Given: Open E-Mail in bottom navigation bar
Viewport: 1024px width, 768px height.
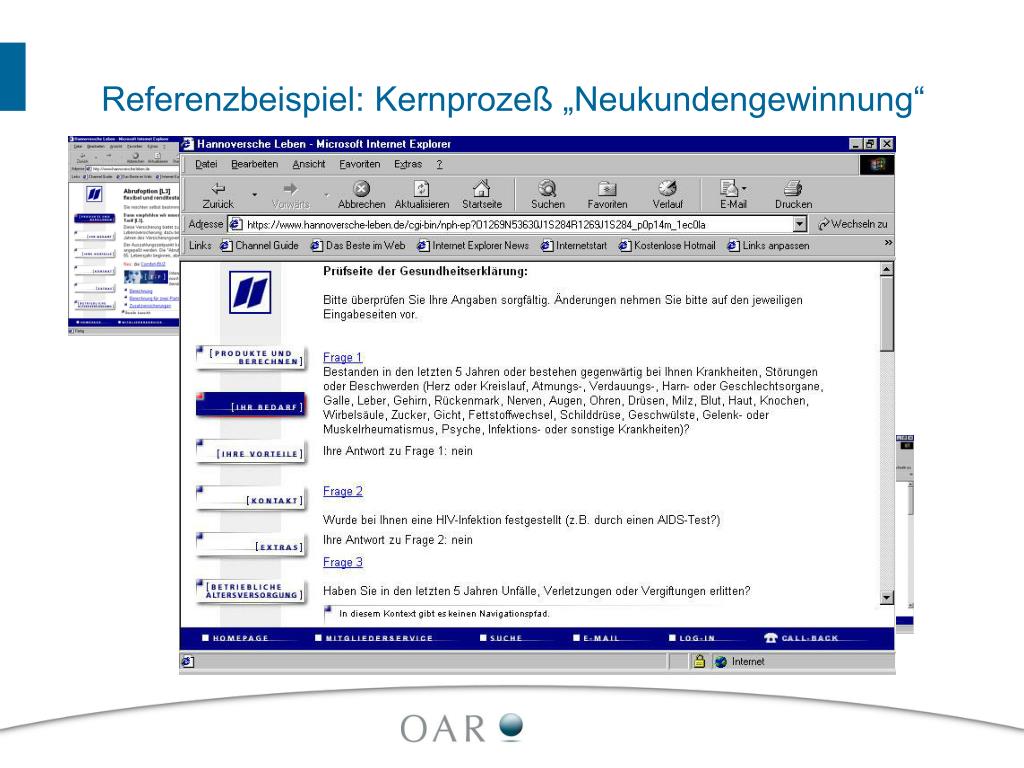Looking at the screenshot, I should [596, 638].
